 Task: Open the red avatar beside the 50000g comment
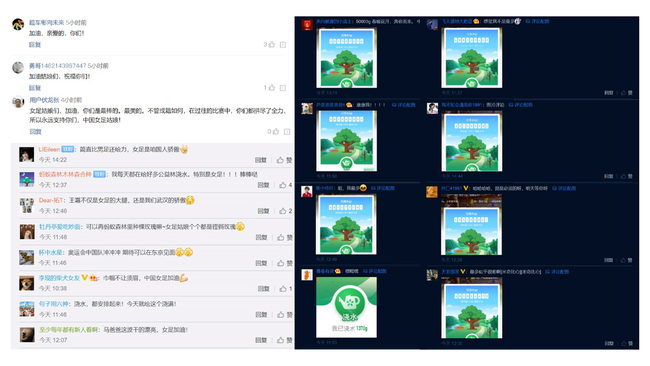pyautogui.click(x=307, y=25)
